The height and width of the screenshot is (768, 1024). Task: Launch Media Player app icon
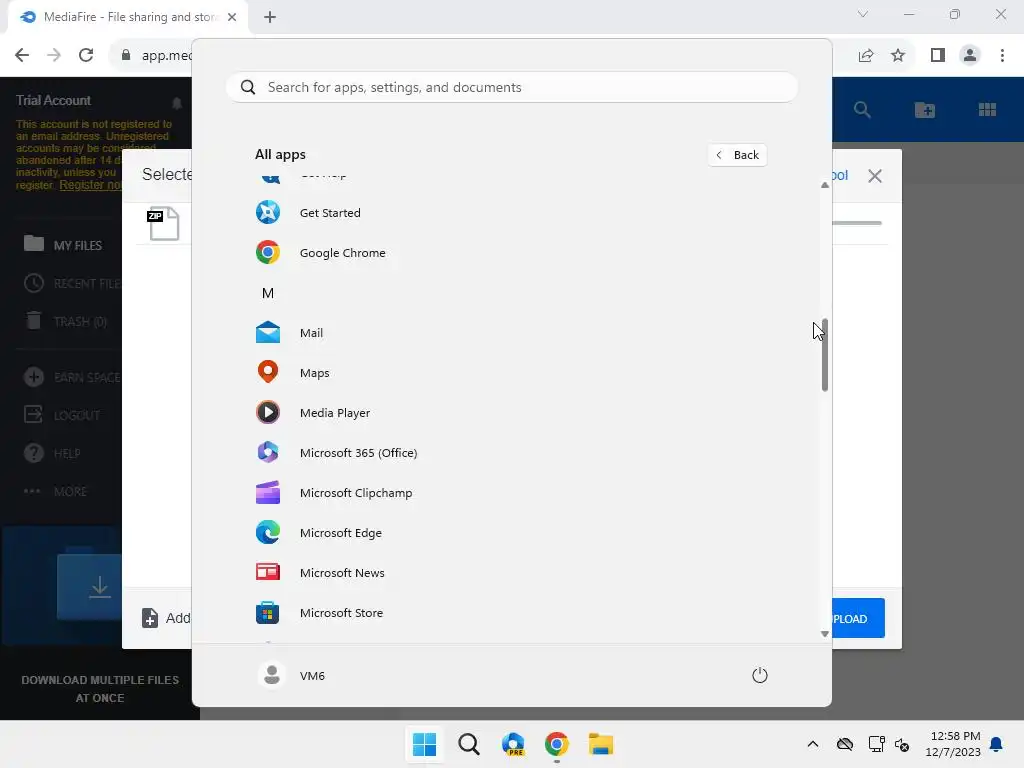pos(268,413)
